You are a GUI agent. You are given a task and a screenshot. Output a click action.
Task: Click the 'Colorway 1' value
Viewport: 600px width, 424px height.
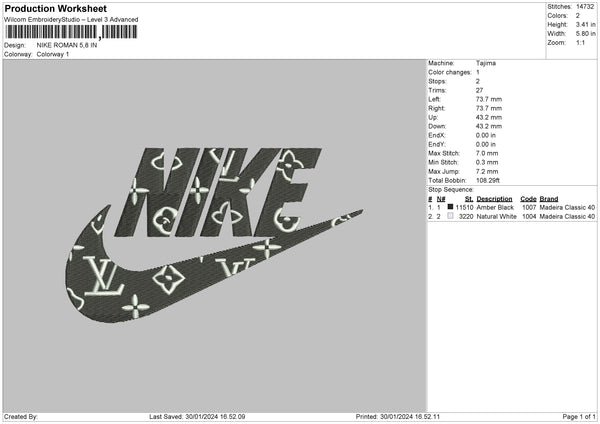pos(53,54)
